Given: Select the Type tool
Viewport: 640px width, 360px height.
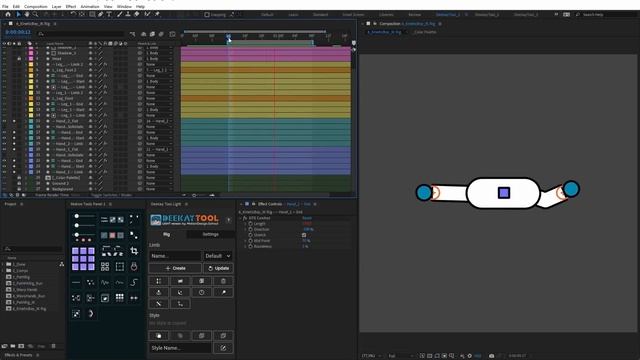Looking at the screenshot, I should click(109, 14).
